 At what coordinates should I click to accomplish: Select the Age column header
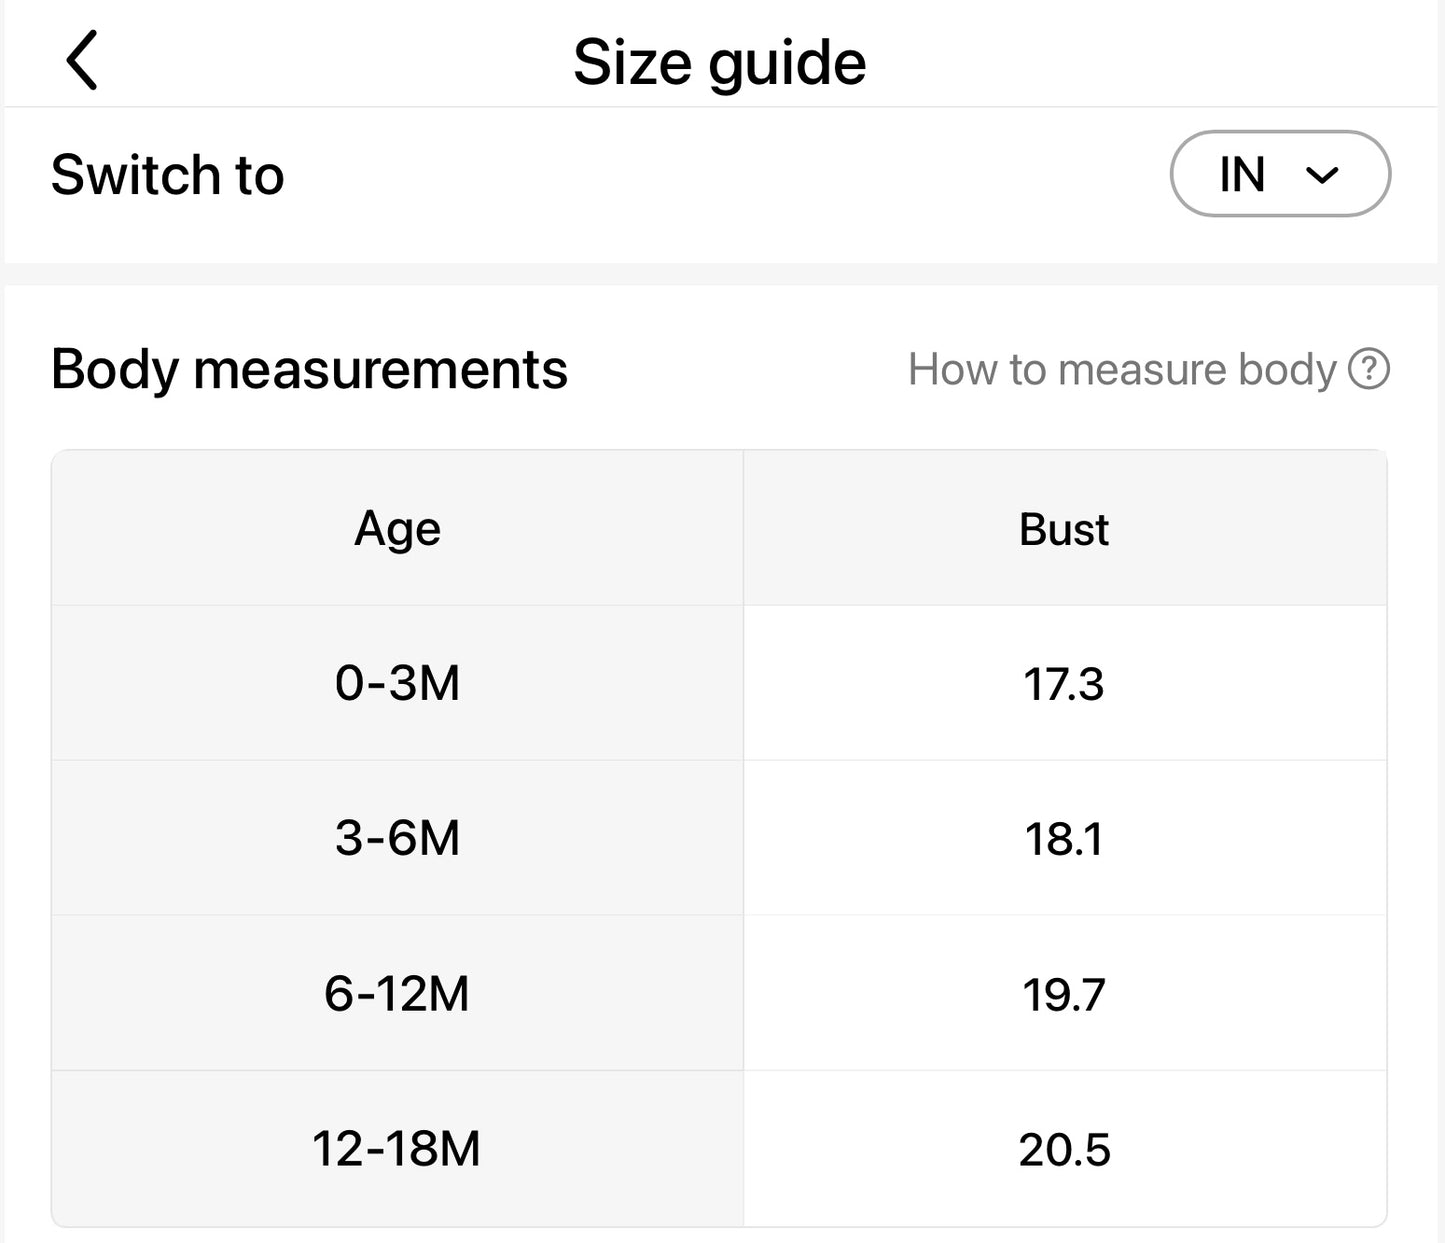(397, 528)
